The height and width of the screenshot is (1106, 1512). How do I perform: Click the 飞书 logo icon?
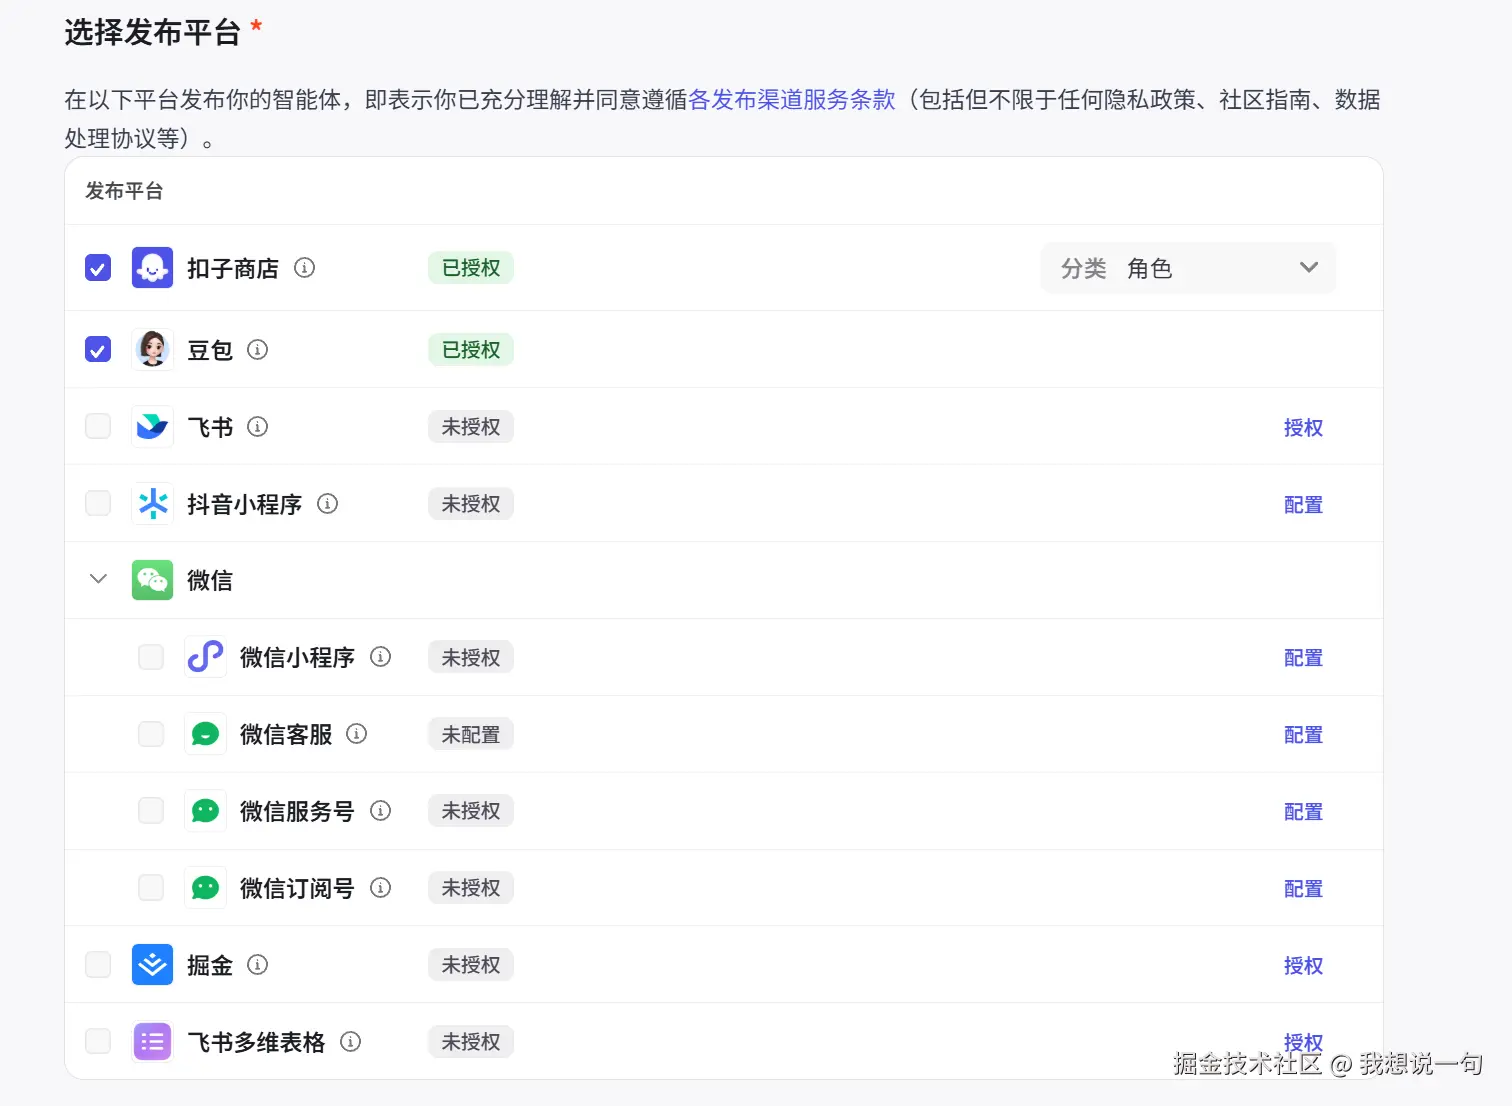click(x=152, y=427)
